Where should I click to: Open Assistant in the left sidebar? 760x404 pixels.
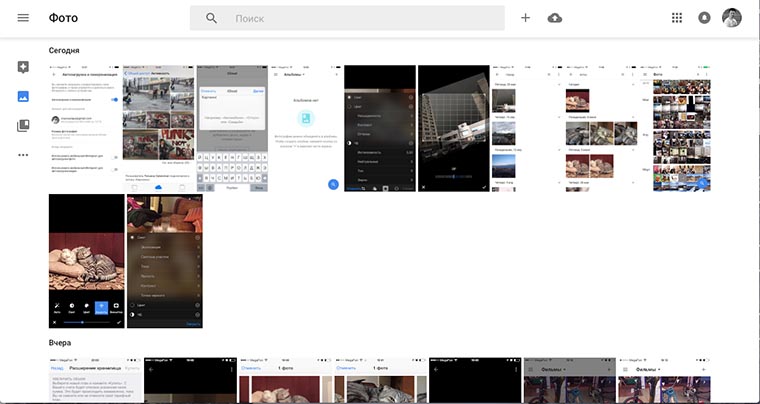click(x=23, y=67)
